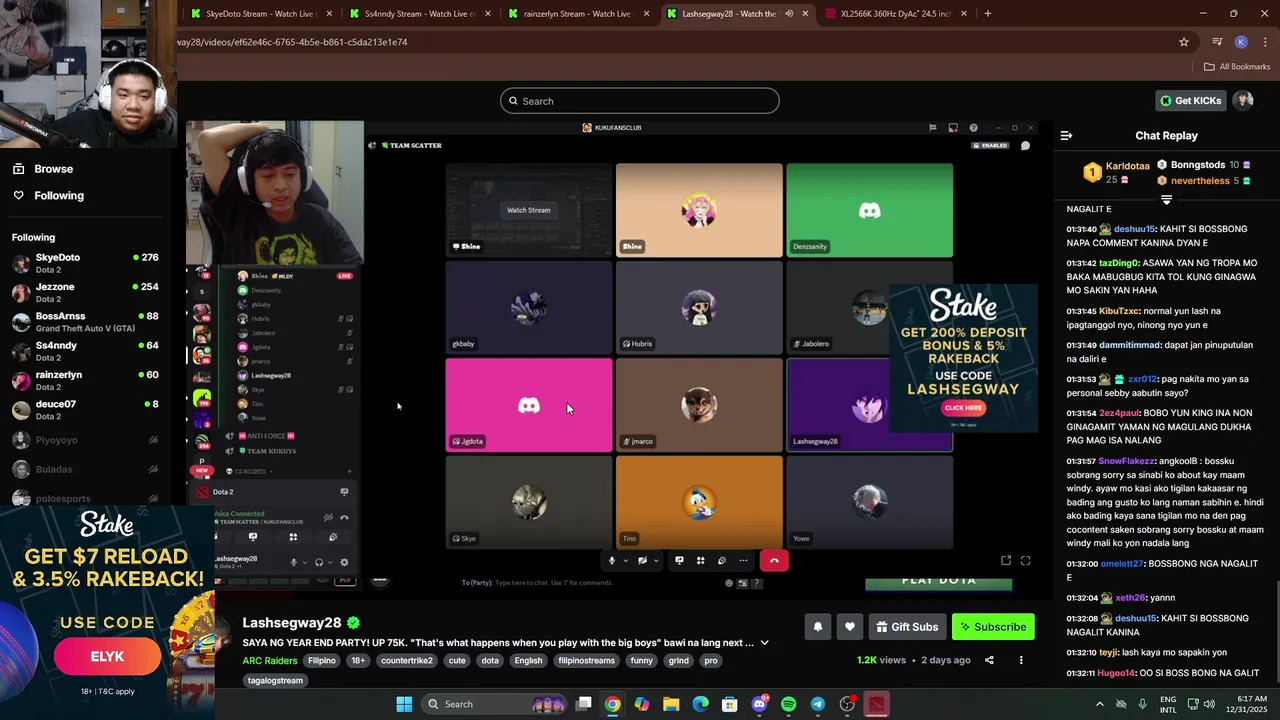This screenshot has height=720, width=1280.
Task: Click the Lashsegway28 channel name
Action: 292,623
